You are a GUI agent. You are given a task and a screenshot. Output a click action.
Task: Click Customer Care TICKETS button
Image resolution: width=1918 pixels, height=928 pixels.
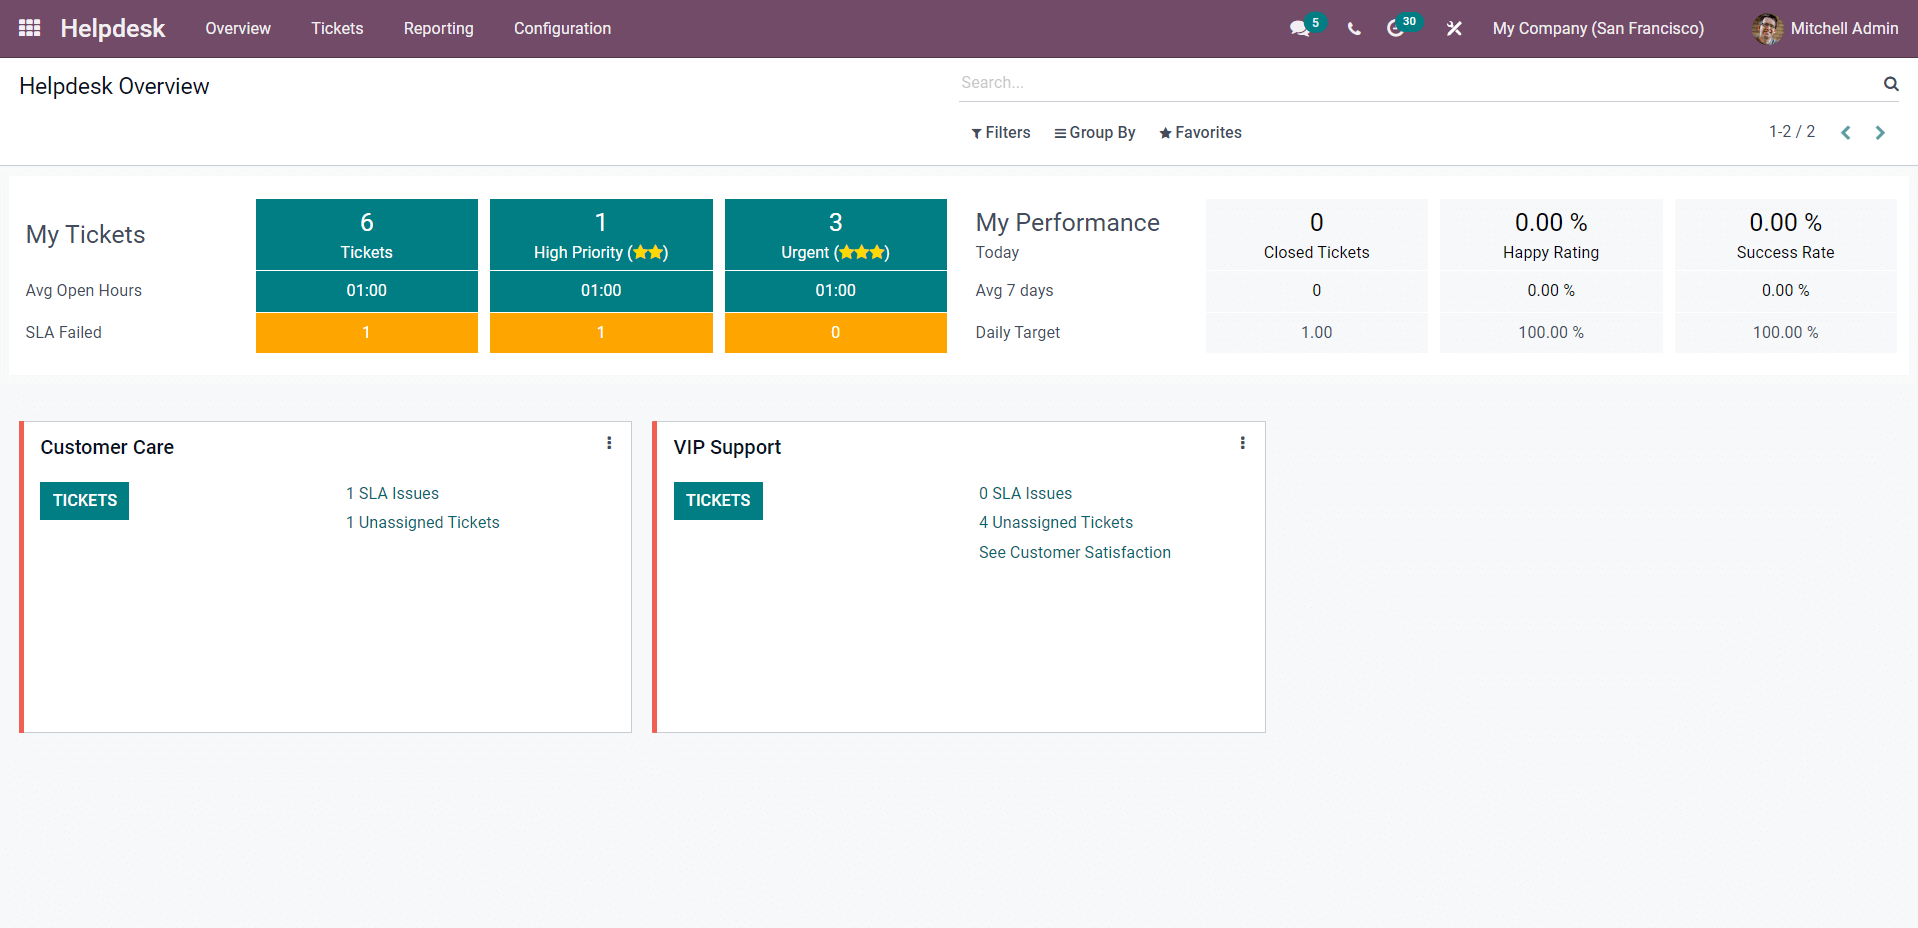click(85, 501)
